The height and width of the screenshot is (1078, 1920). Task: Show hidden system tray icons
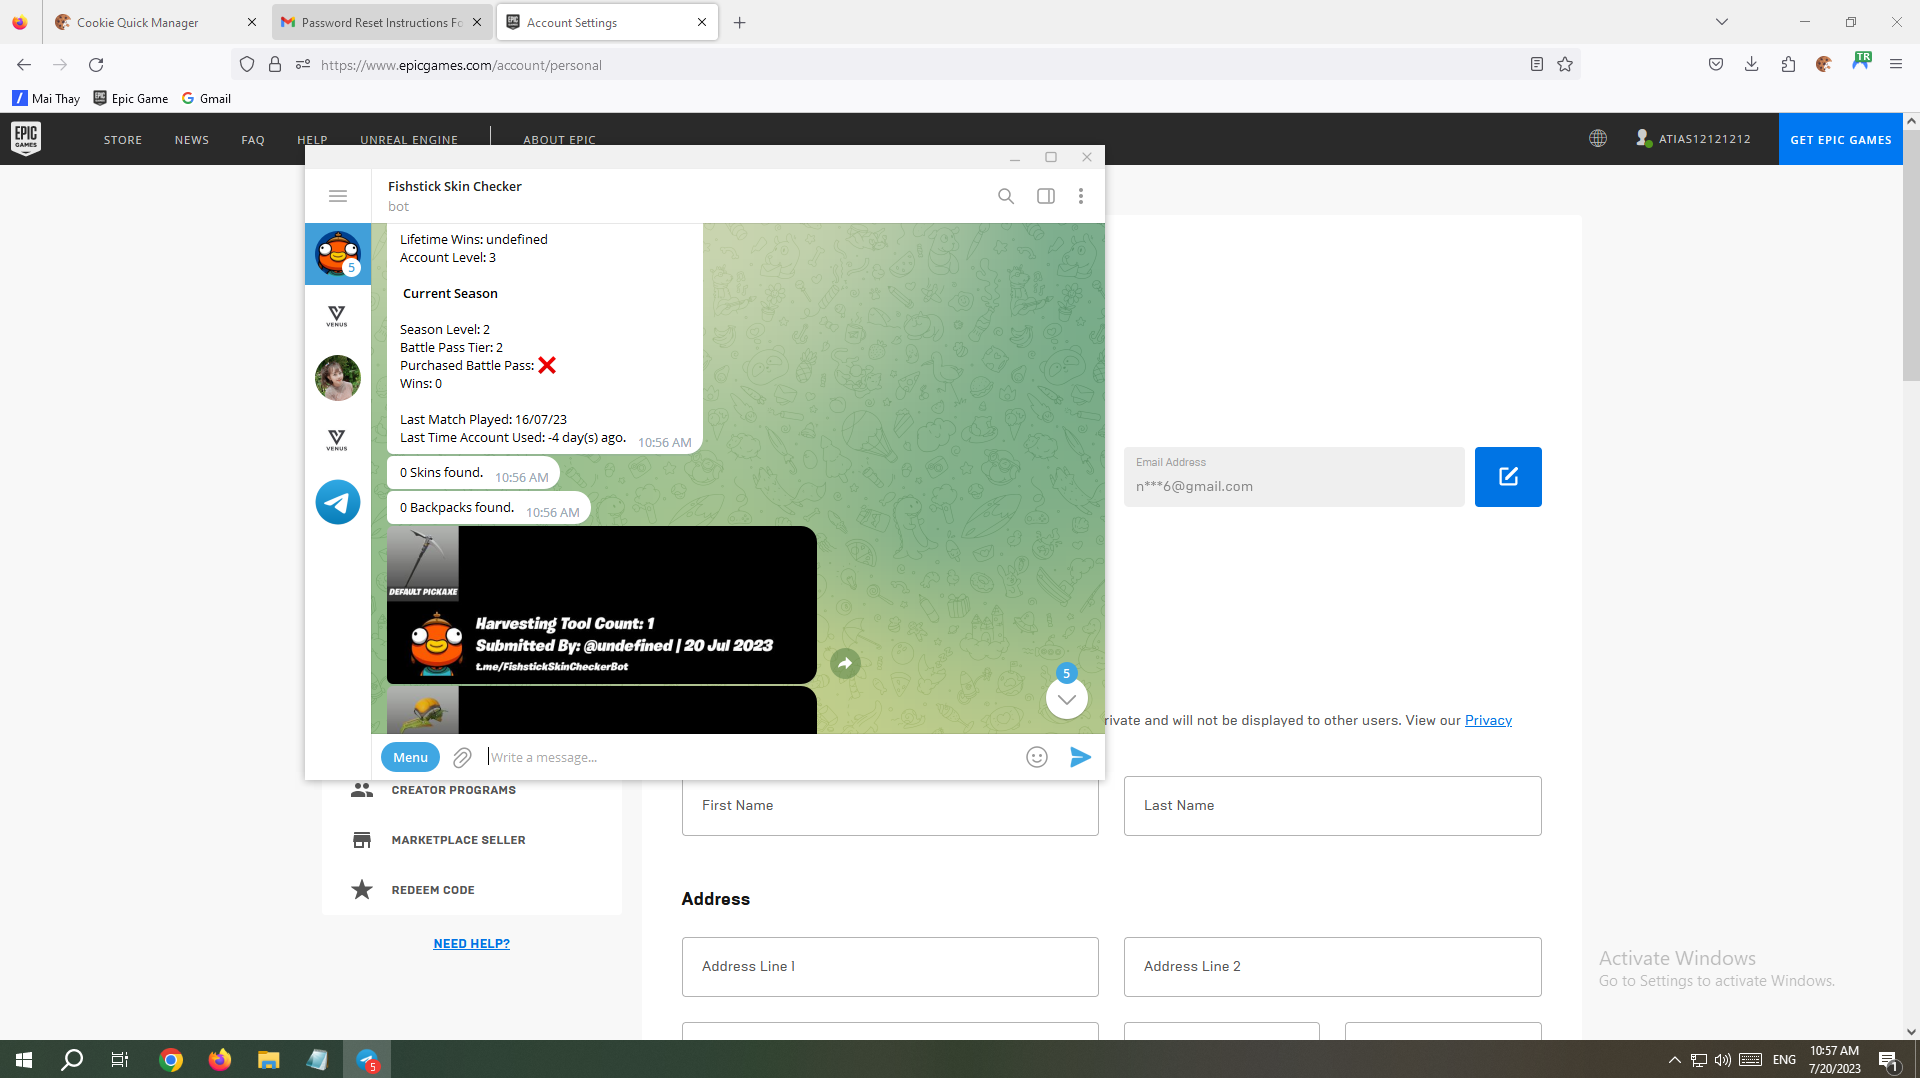click(x=1674, y=1060)
